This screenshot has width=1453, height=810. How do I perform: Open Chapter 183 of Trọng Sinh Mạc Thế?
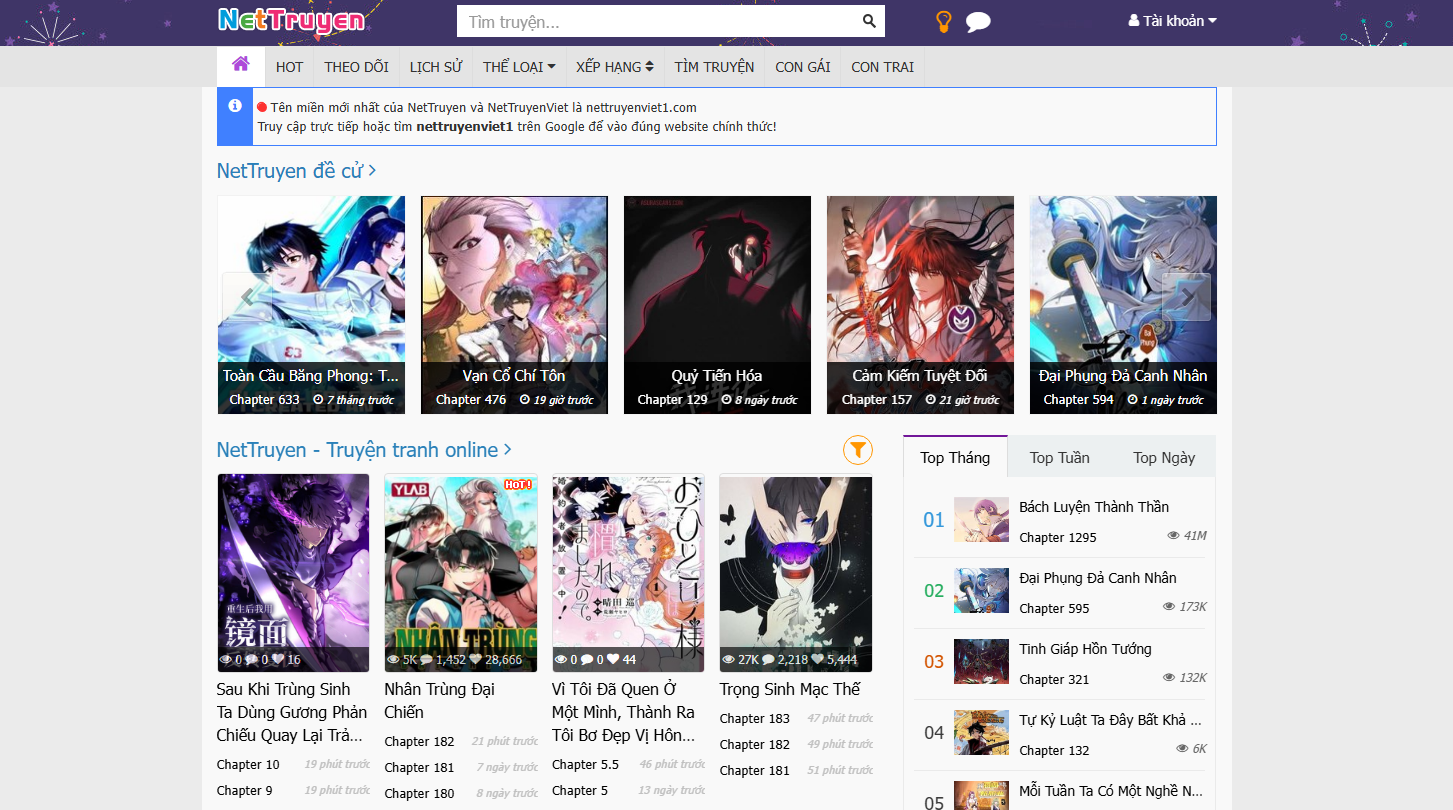pos(754,719)
